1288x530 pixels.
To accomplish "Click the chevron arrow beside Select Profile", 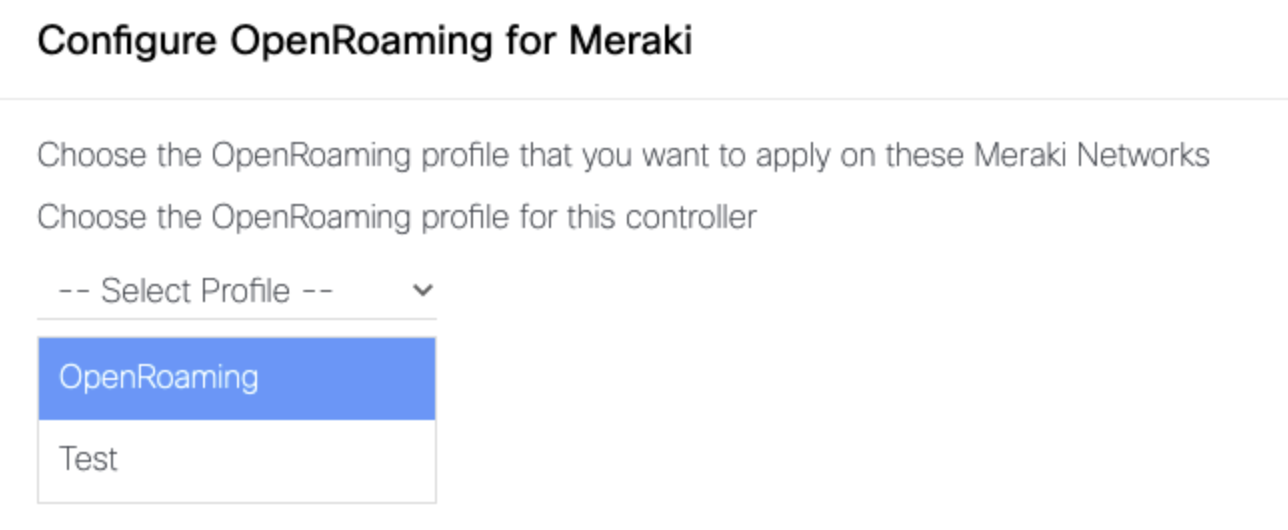I will pyautogui.click(x=423, y=291).
